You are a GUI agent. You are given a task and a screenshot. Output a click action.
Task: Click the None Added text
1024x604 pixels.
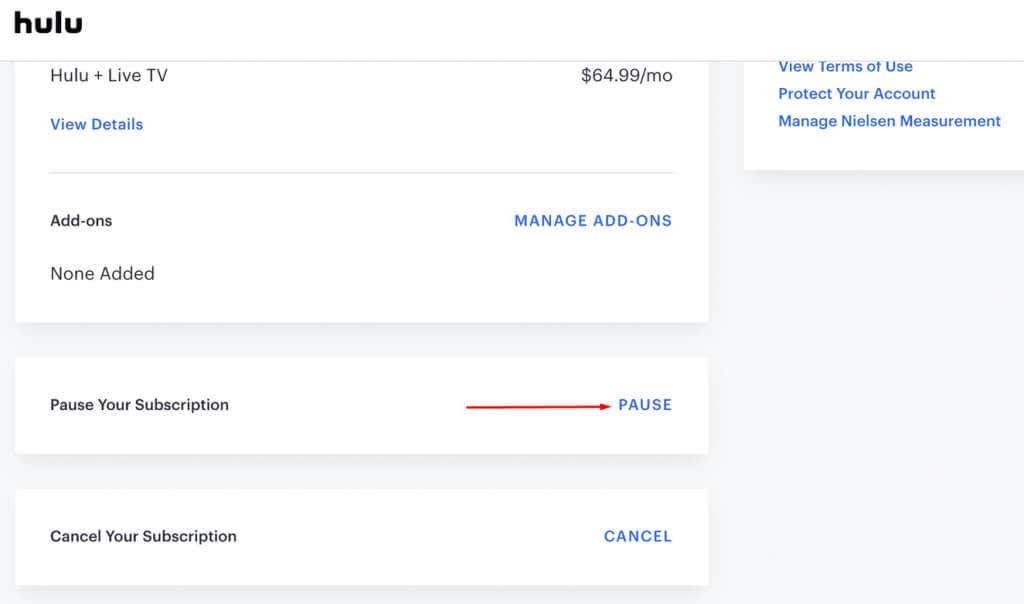tap(102, 273)
